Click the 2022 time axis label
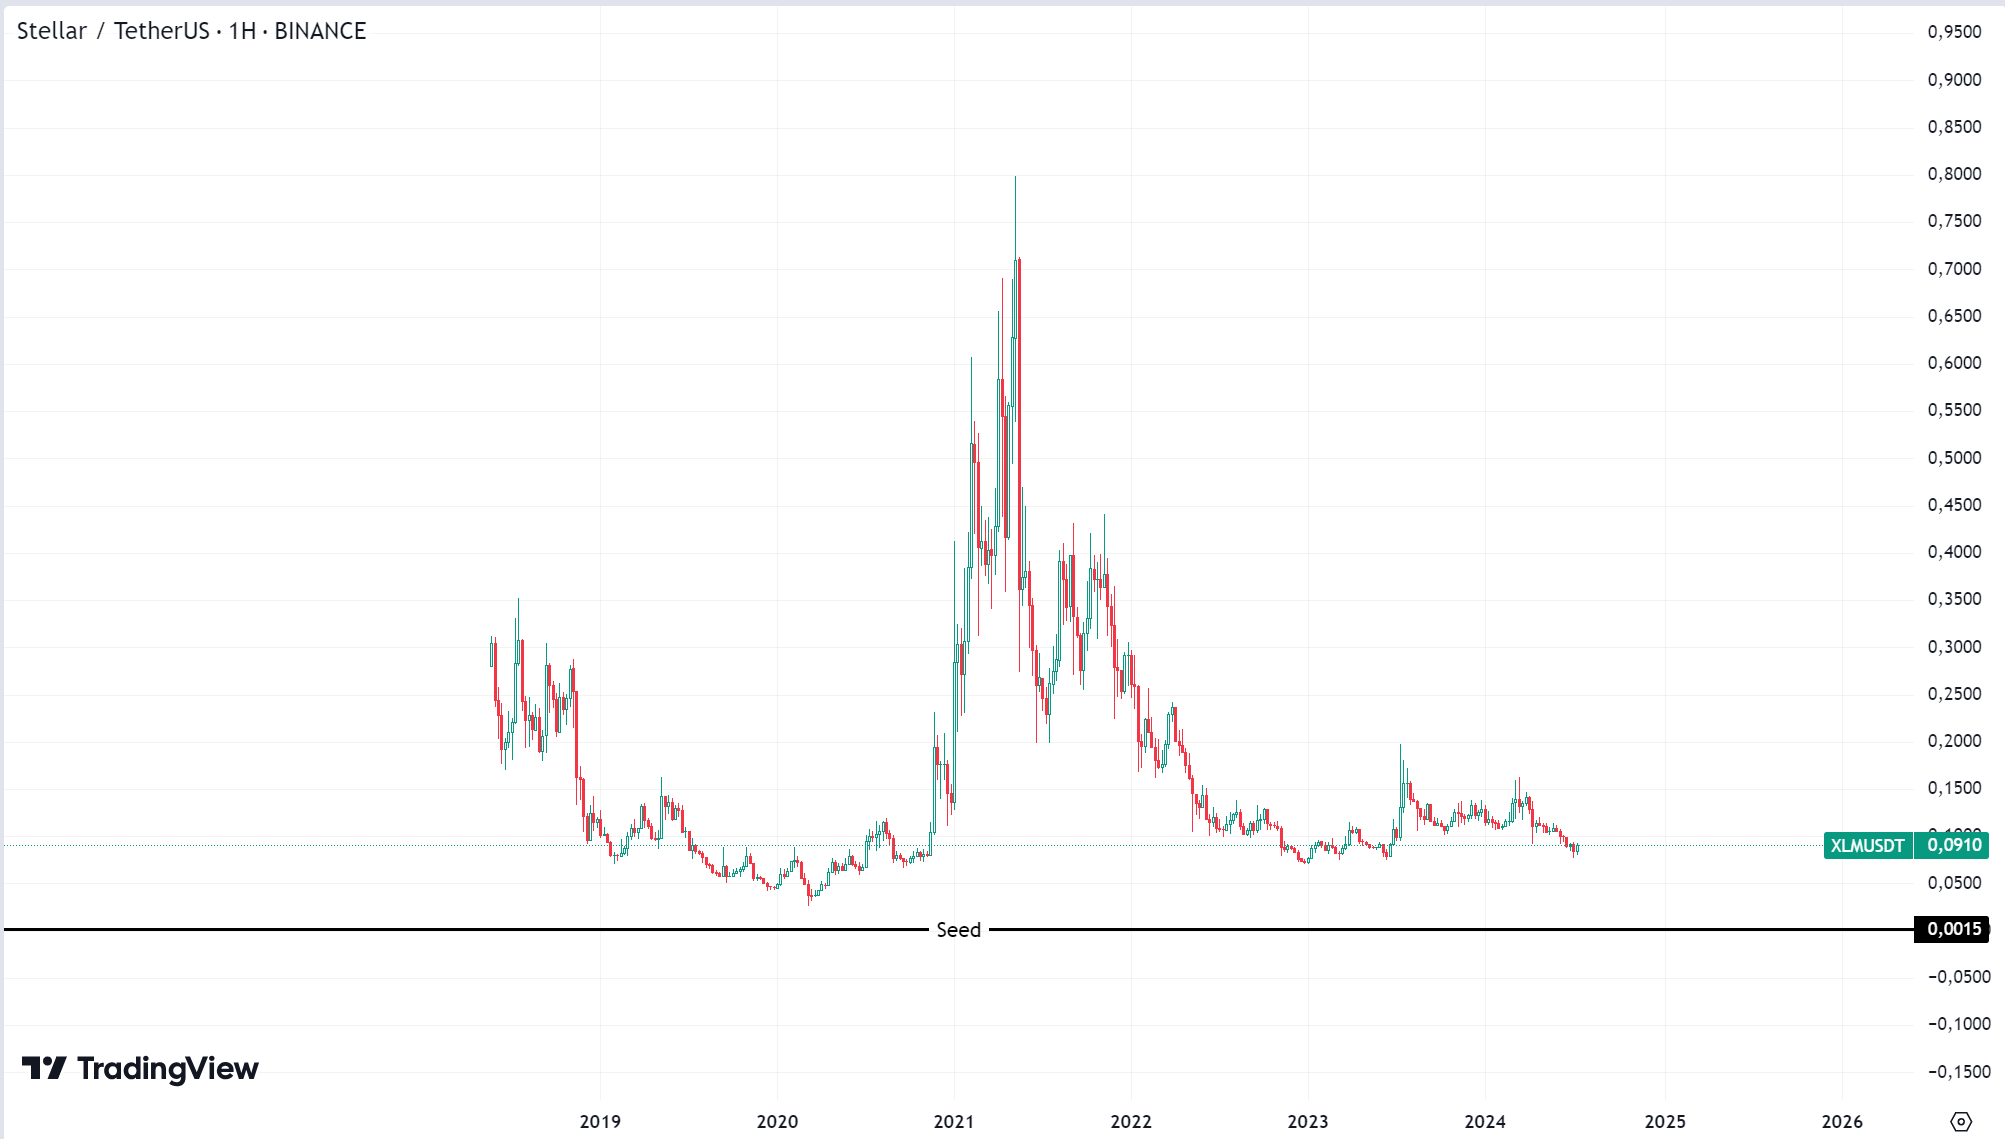 point(1131,1122)
